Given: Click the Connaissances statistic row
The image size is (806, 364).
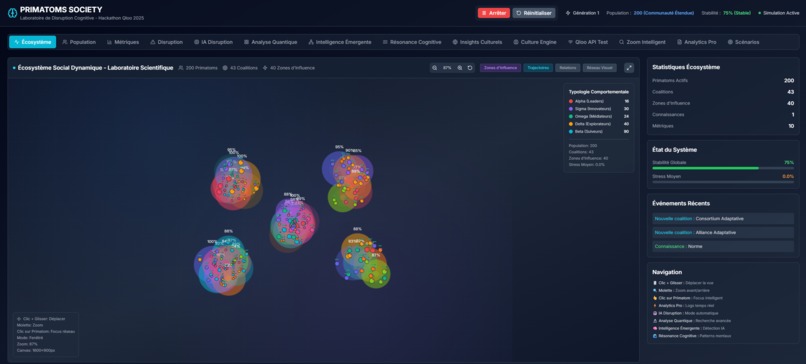Looking at the screenshot, I should [x=723, y=115].
